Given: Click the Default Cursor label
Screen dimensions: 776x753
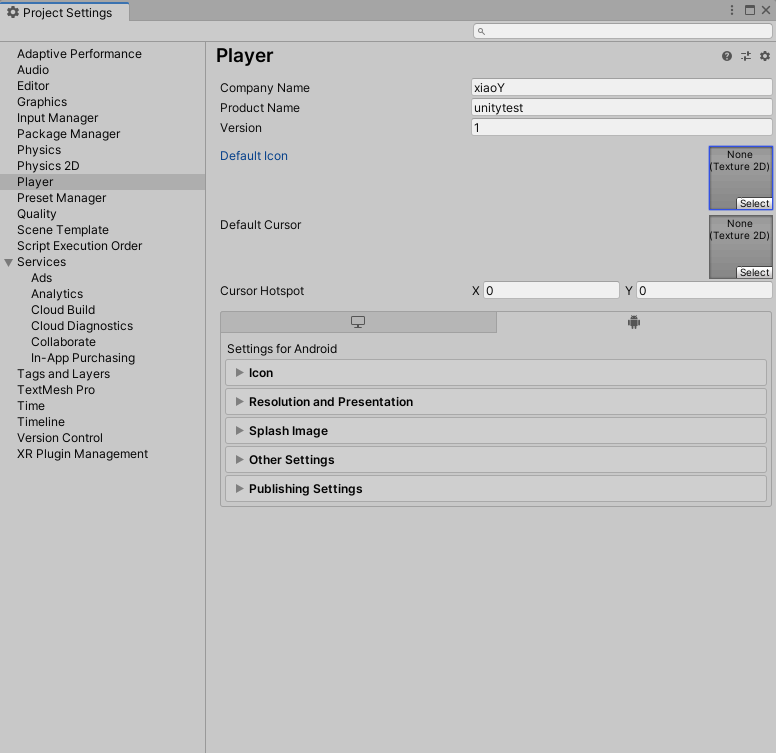Looking at the screenshot, I should pos(260,225).
